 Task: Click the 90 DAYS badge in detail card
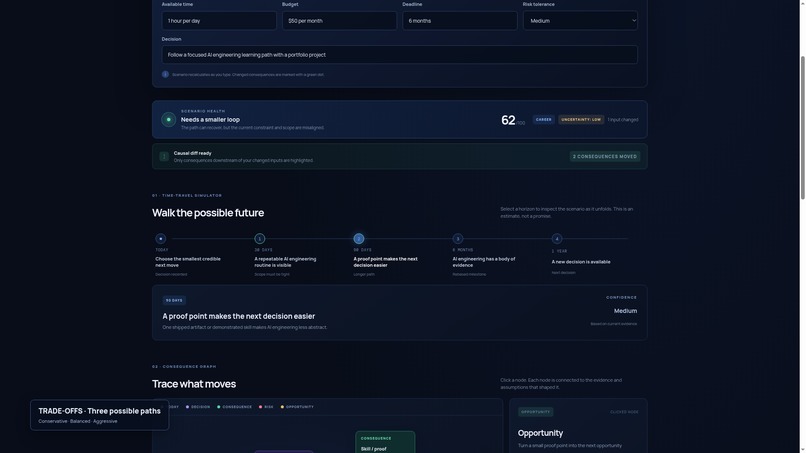pos(174,300)
